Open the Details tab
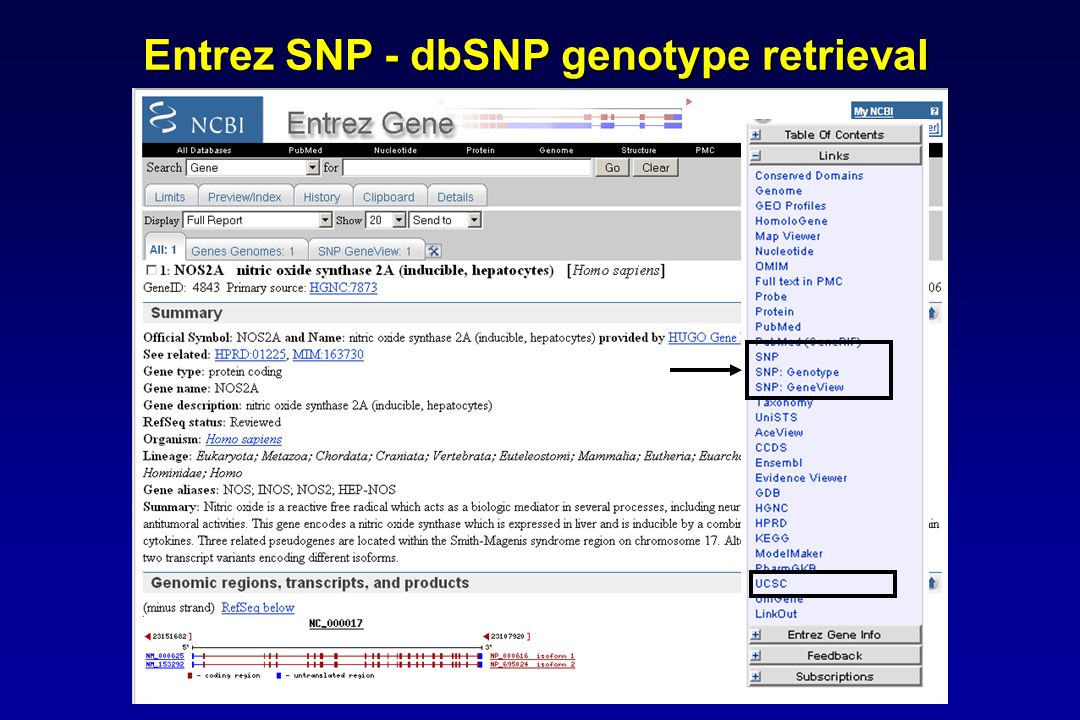 pos(455,197)
